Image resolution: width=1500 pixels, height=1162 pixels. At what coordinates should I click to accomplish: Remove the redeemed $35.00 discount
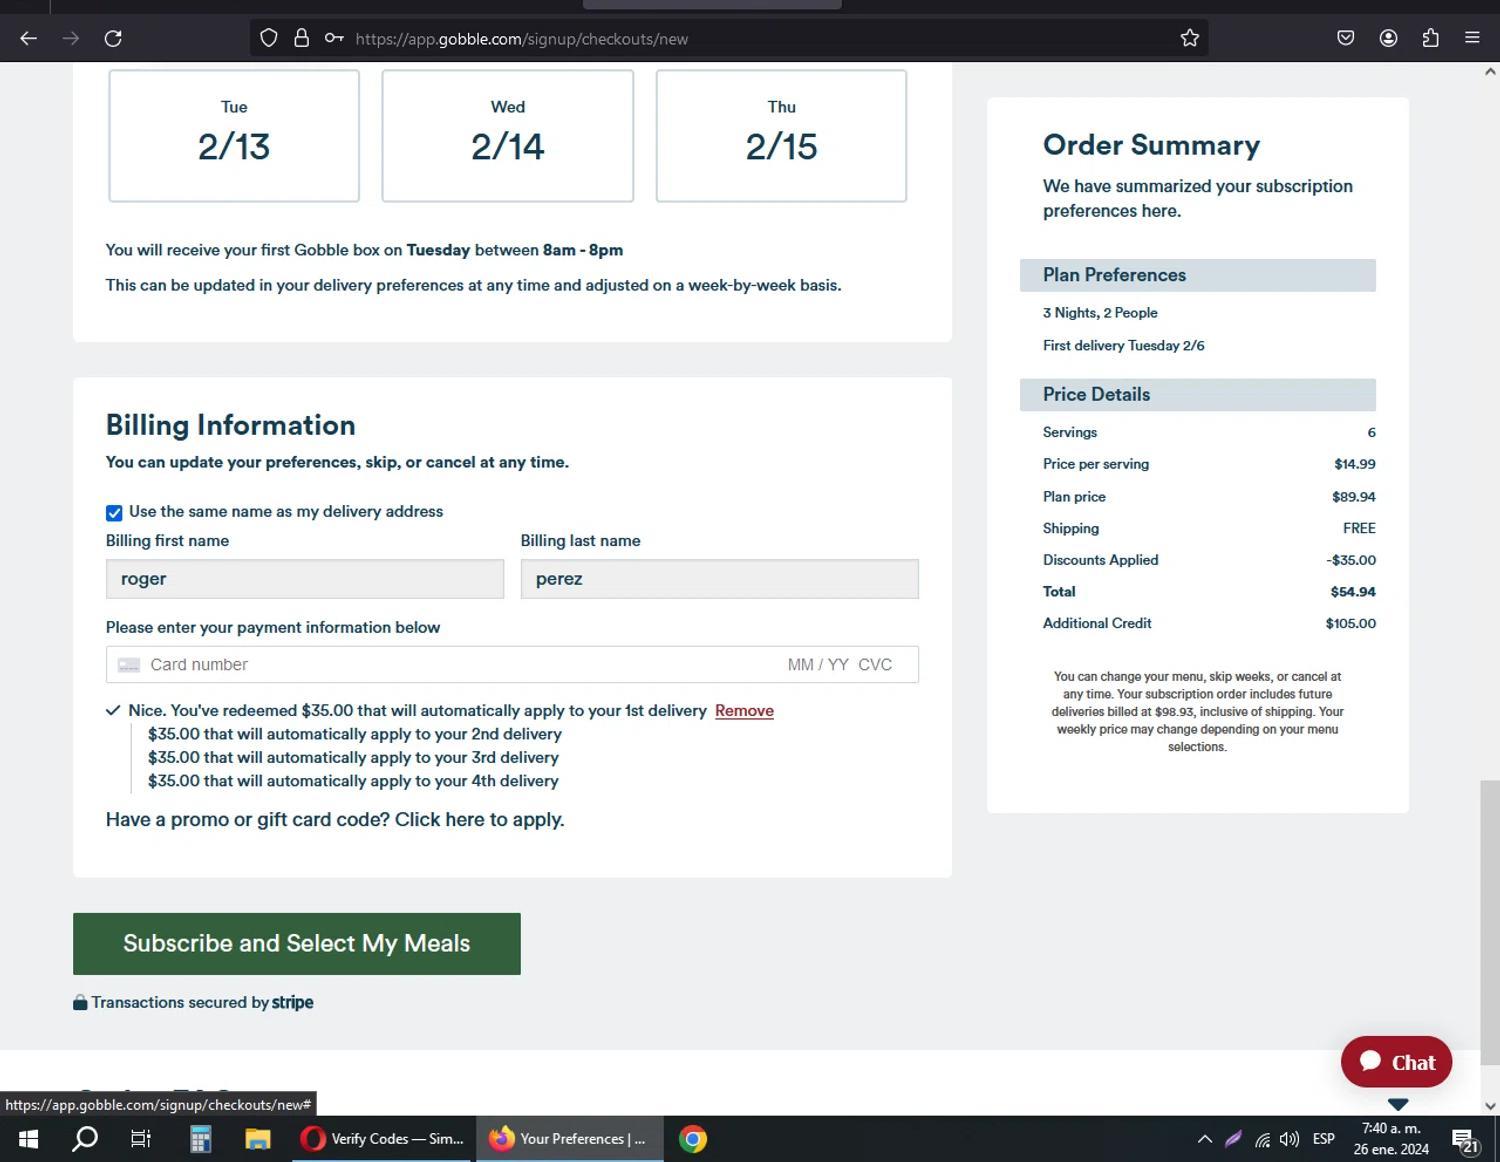tap(744, 711)
